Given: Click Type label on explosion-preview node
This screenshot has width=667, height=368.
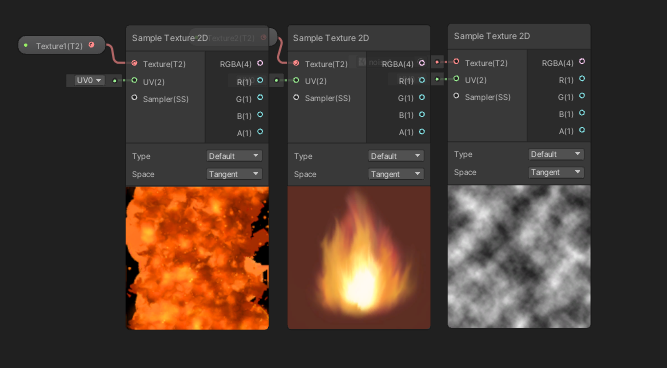Looking at the screenshot, I should 141,156.
